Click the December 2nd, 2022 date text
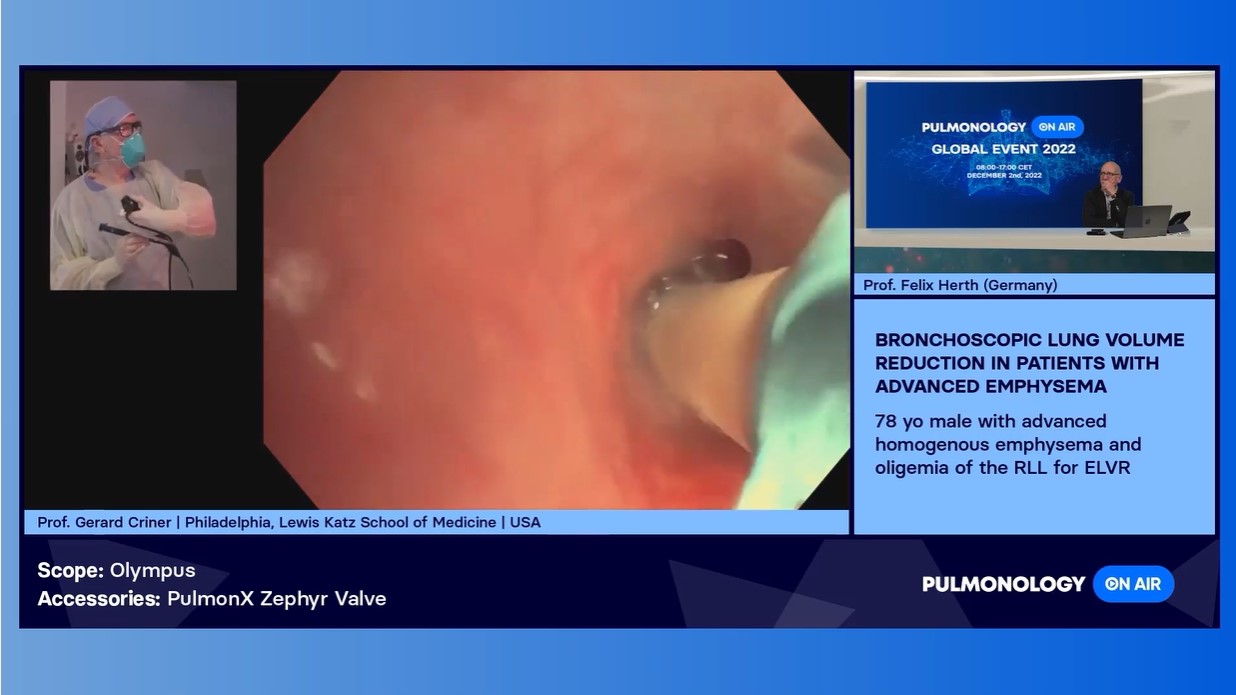This screenshot has height=695, width=1236. pyautogui.click(x=1003, y=175)
